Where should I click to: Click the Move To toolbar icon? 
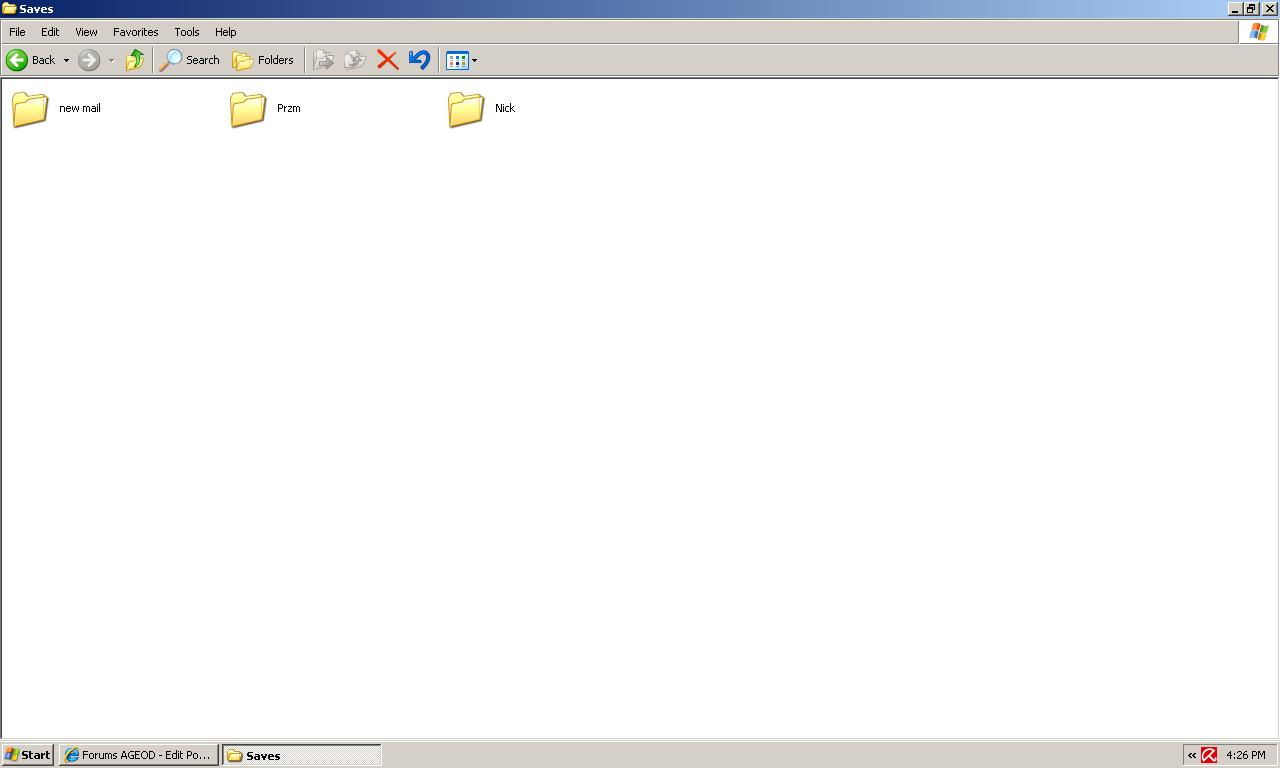click(323, 60)
